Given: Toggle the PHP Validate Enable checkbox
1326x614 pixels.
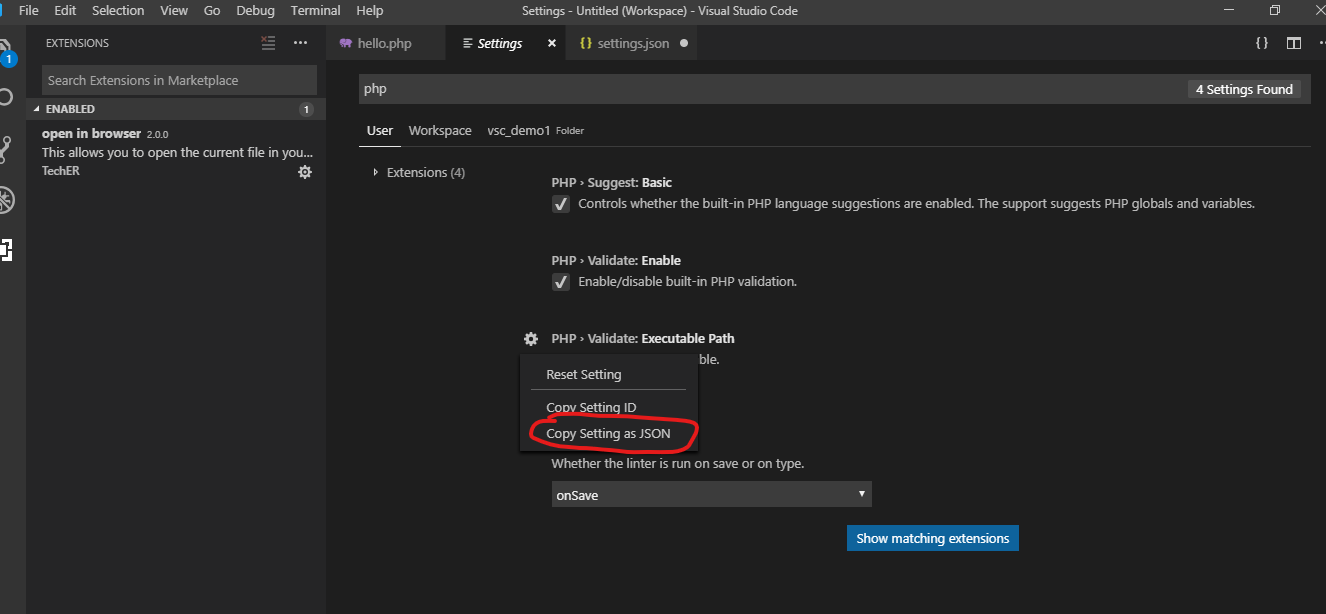Looking at the screenshot, I should (561, 282).
